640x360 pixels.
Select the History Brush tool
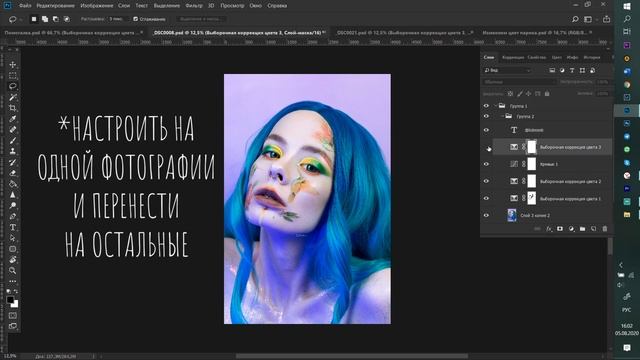point(13,162)
